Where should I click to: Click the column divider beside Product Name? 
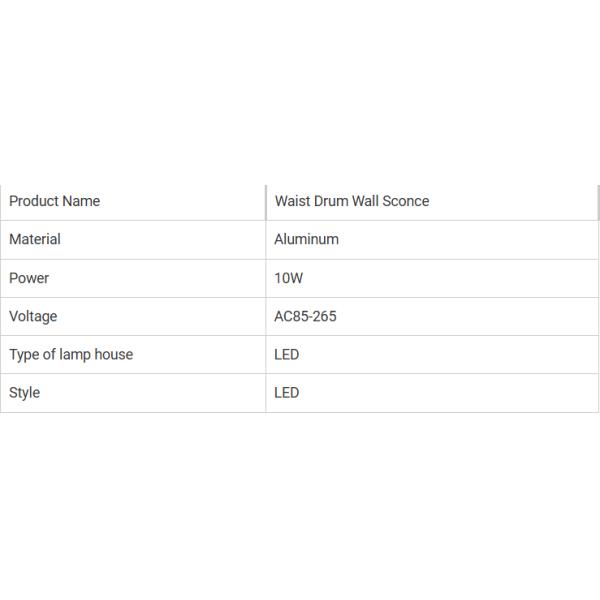click(x=266, y=201)
